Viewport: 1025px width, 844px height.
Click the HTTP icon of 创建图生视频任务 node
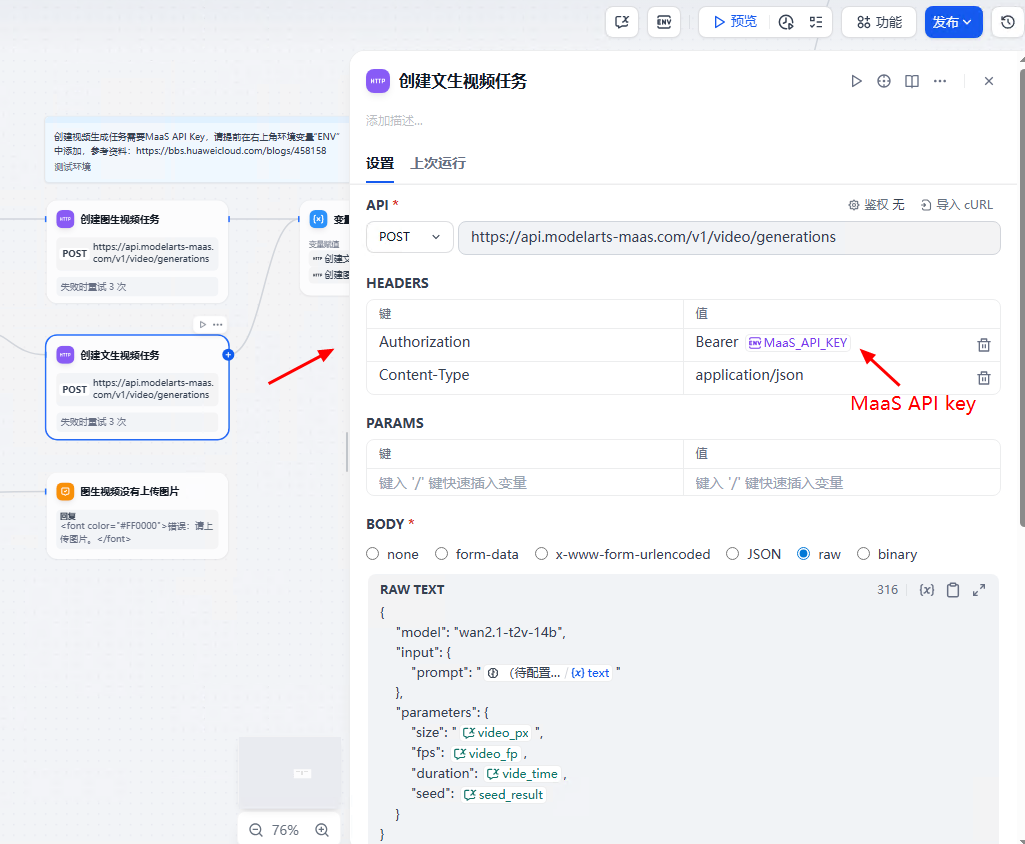[x=65, y=219]
